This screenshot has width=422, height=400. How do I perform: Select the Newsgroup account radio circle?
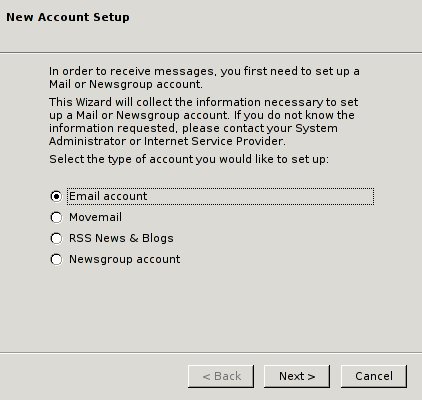click(56, 259)
